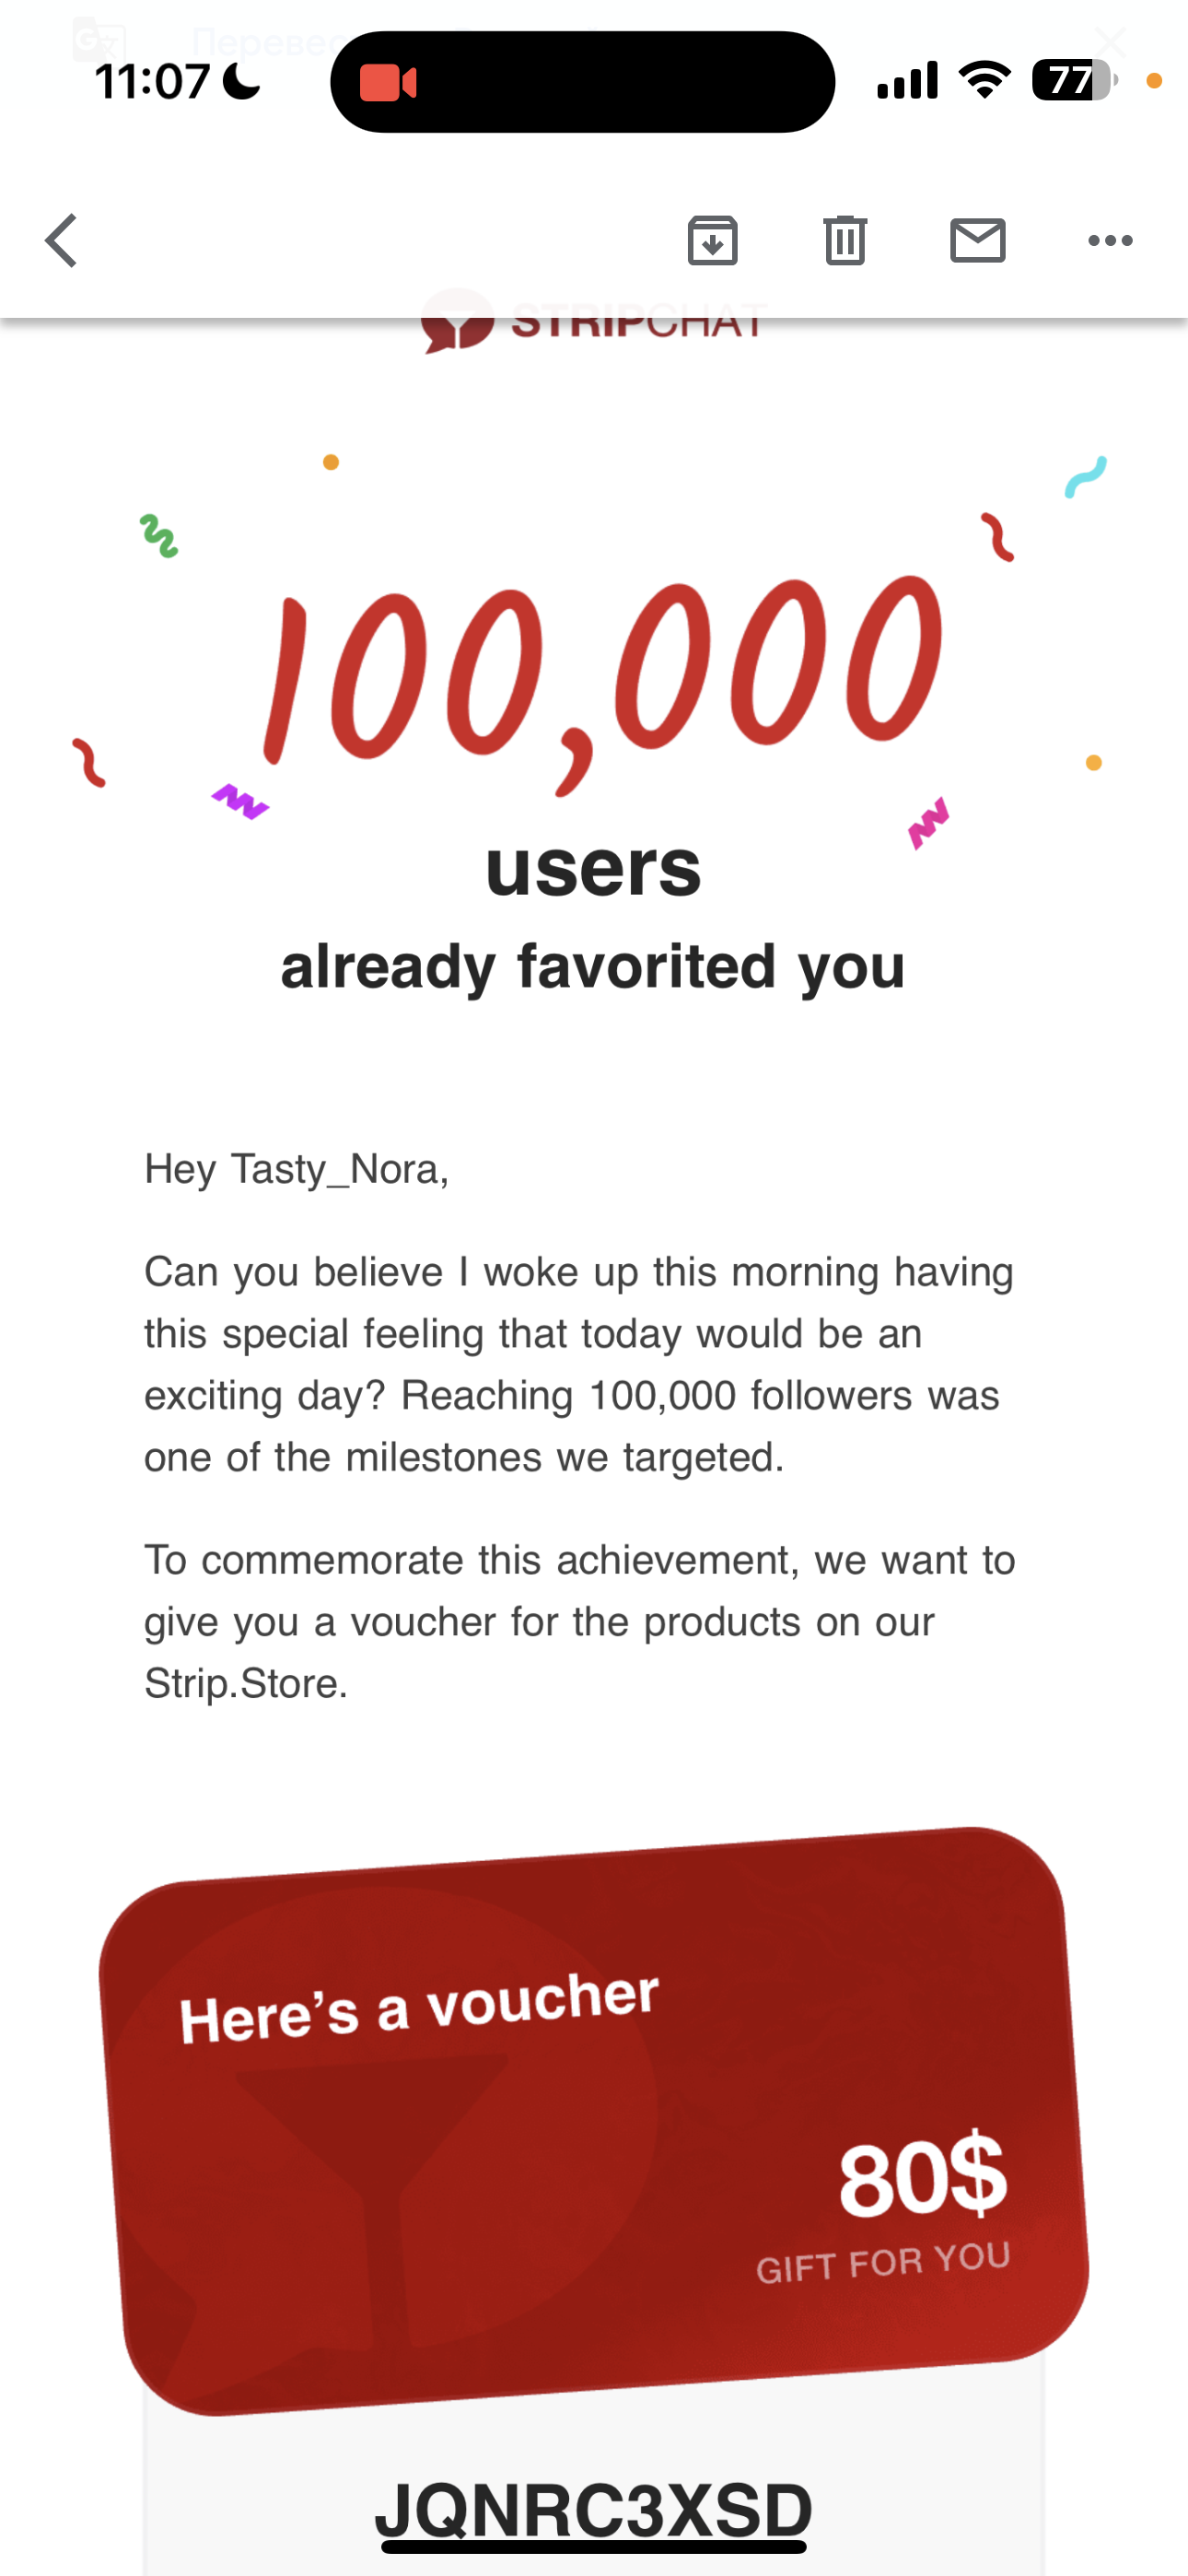Tap the "Here's a voucher" card title

pyautogui.click(x=419, y=2007)
